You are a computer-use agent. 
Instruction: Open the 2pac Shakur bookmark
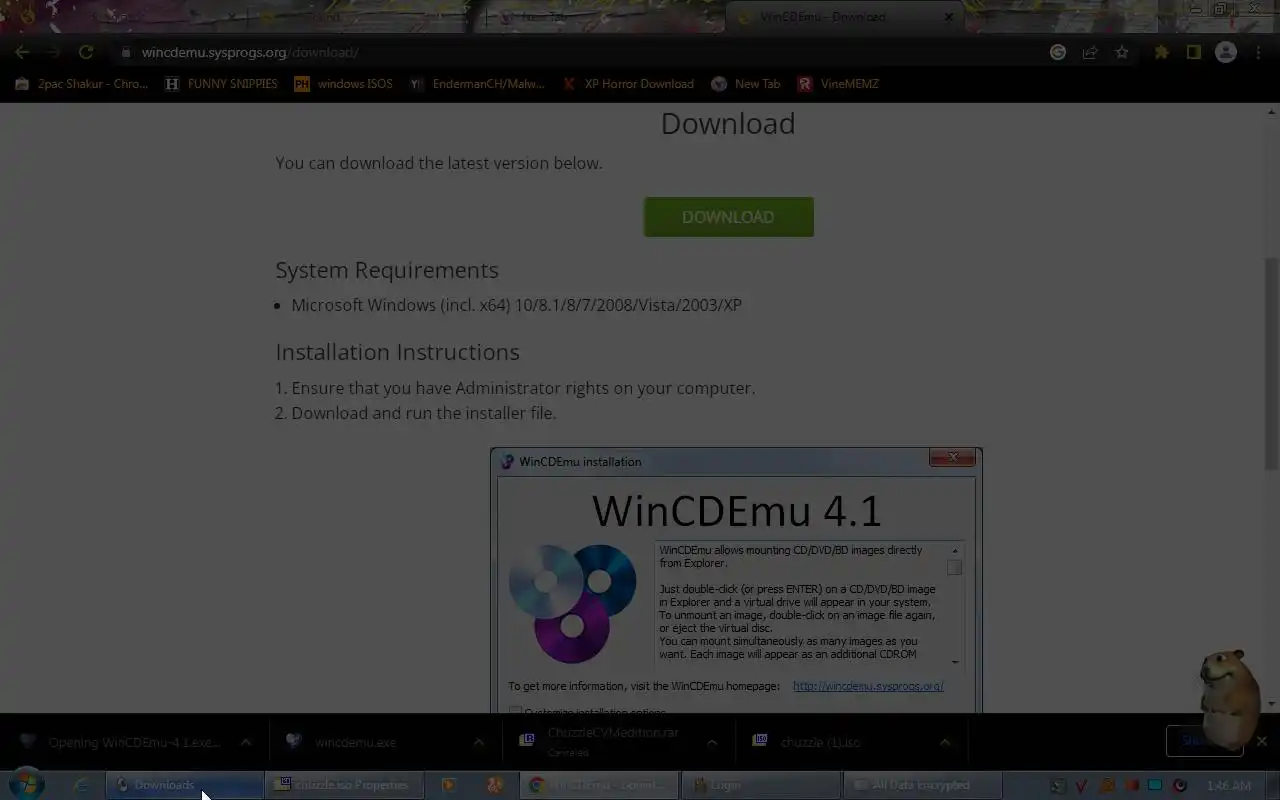point(82,84)
